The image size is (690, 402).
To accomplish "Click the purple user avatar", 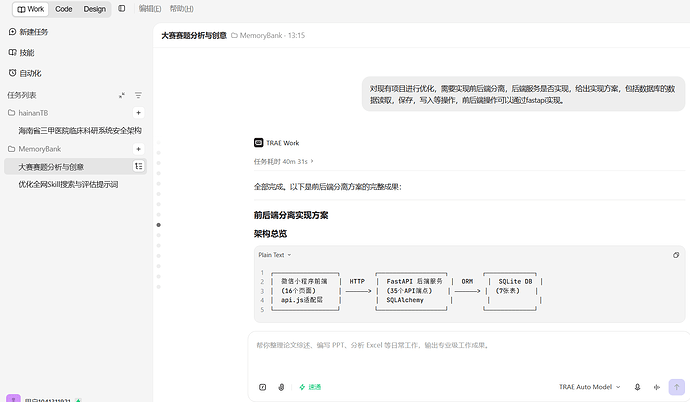I will [13, 398].
